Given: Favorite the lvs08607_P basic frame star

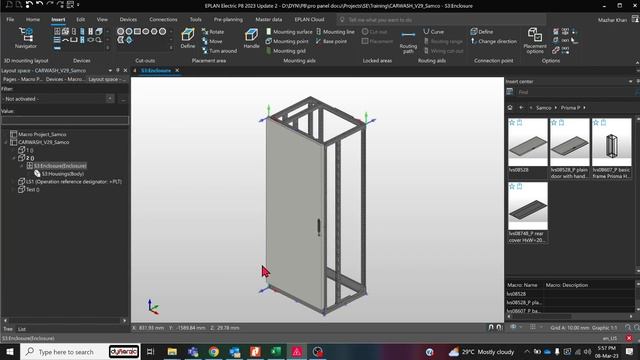Looking at the screenshot, I should click(x=596, y=122).
